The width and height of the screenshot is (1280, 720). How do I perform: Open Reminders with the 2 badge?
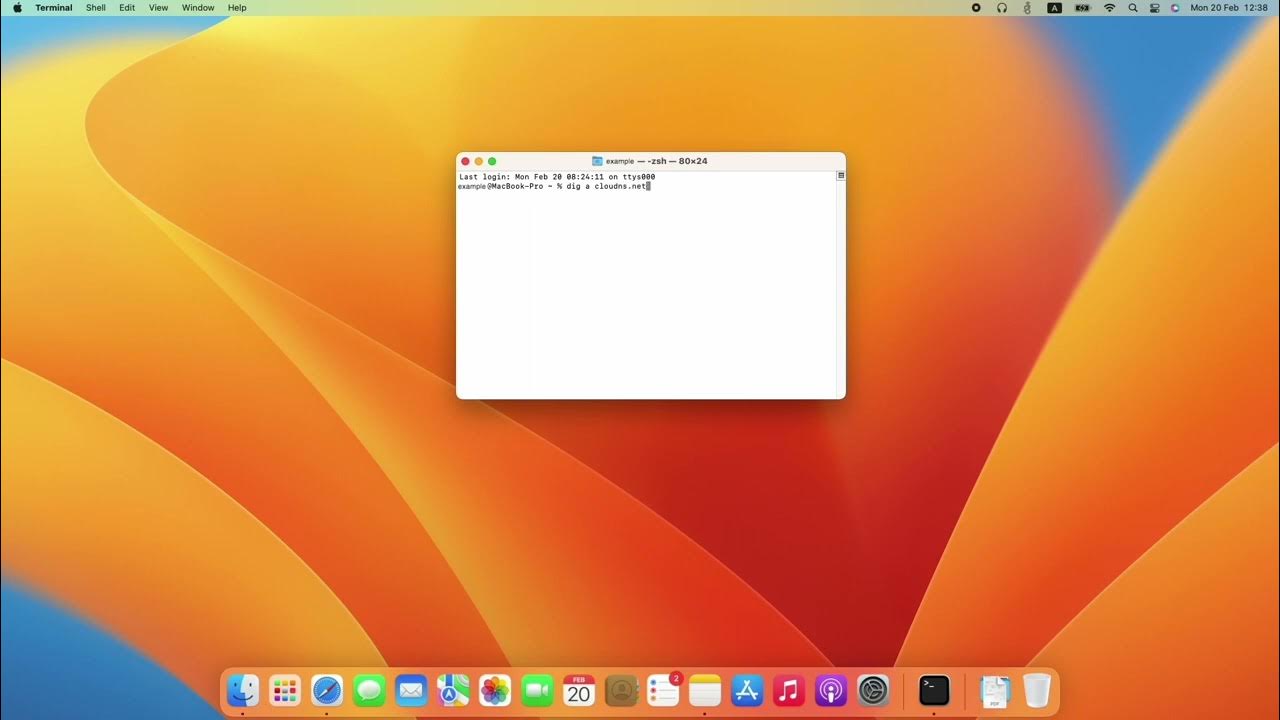663,690
